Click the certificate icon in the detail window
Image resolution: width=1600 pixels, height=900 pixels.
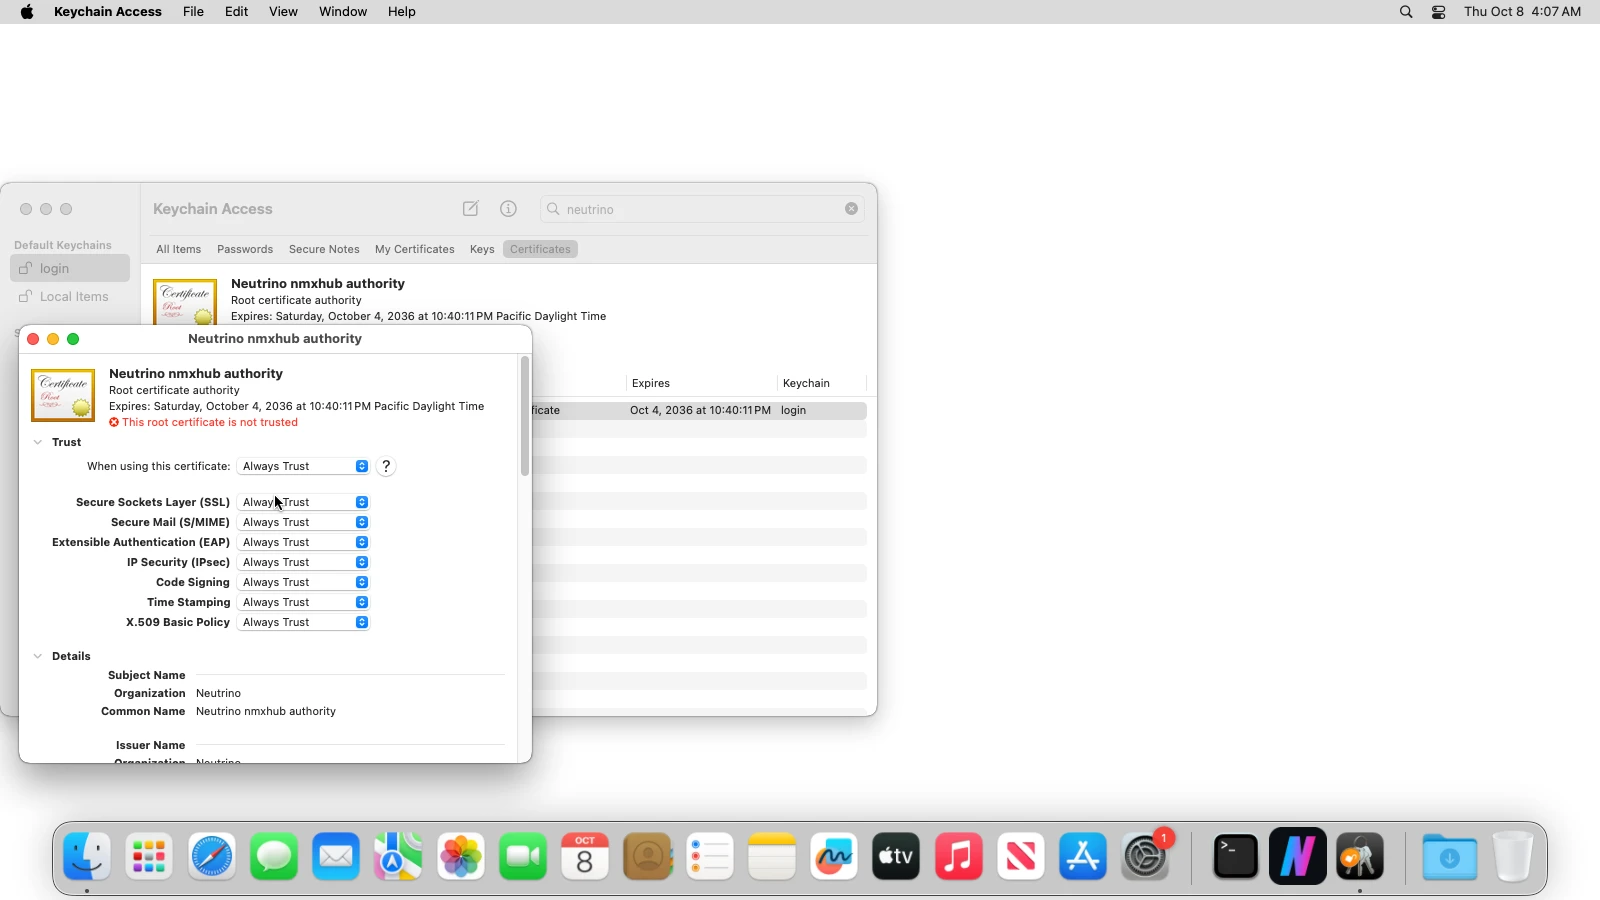[63, 395]
